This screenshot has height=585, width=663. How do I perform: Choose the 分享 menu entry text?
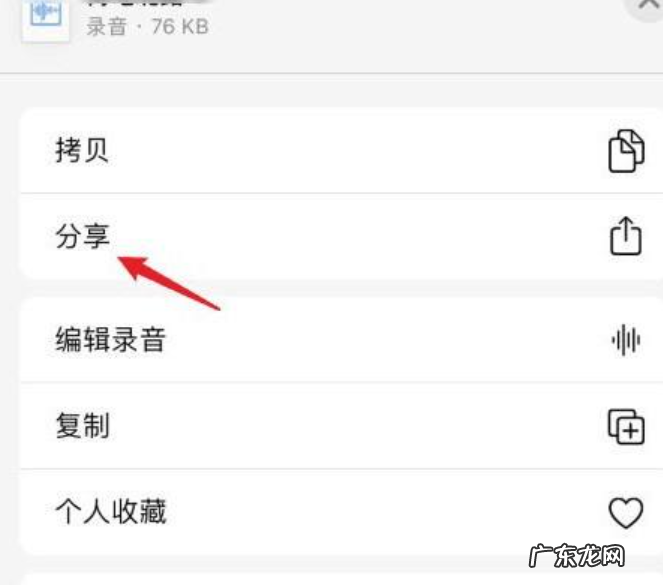pyautogui.click(x=82, y=236)
